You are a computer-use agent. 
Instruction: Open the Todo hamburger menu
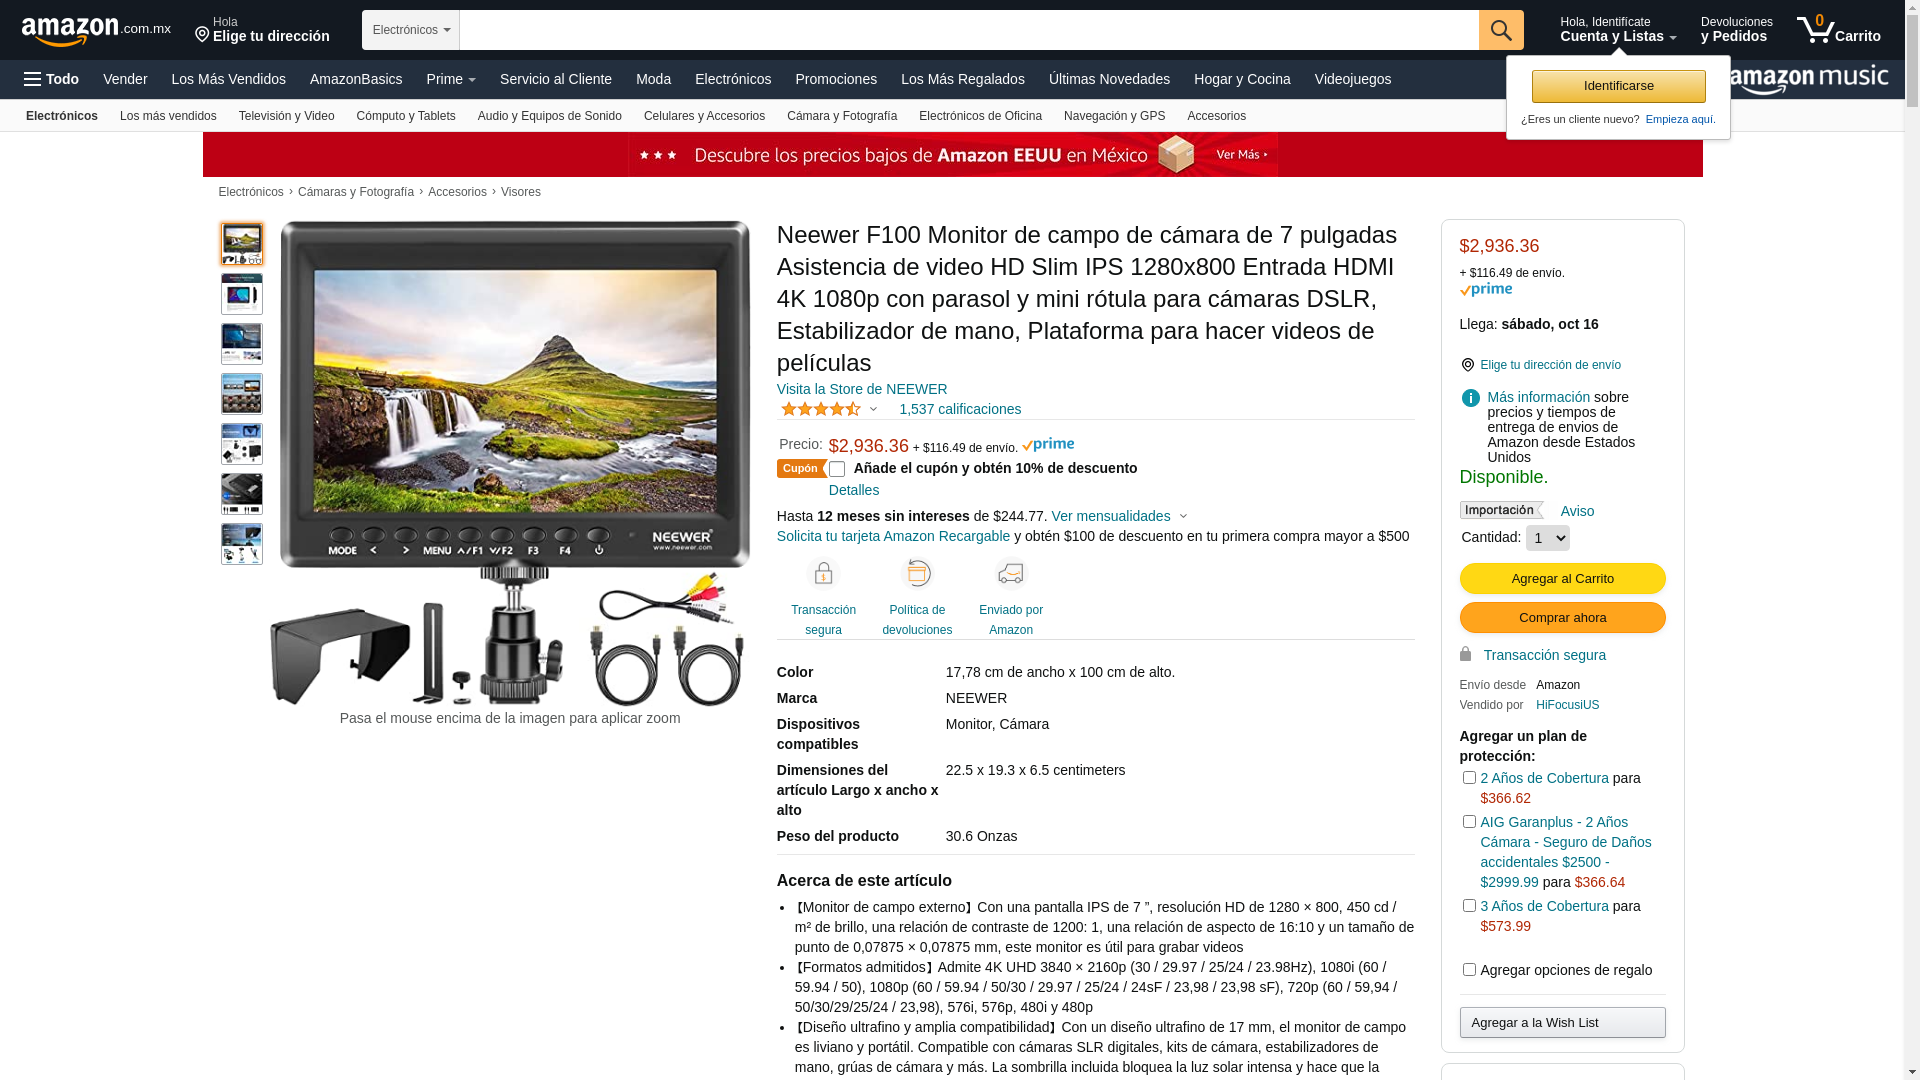(51, 79)
